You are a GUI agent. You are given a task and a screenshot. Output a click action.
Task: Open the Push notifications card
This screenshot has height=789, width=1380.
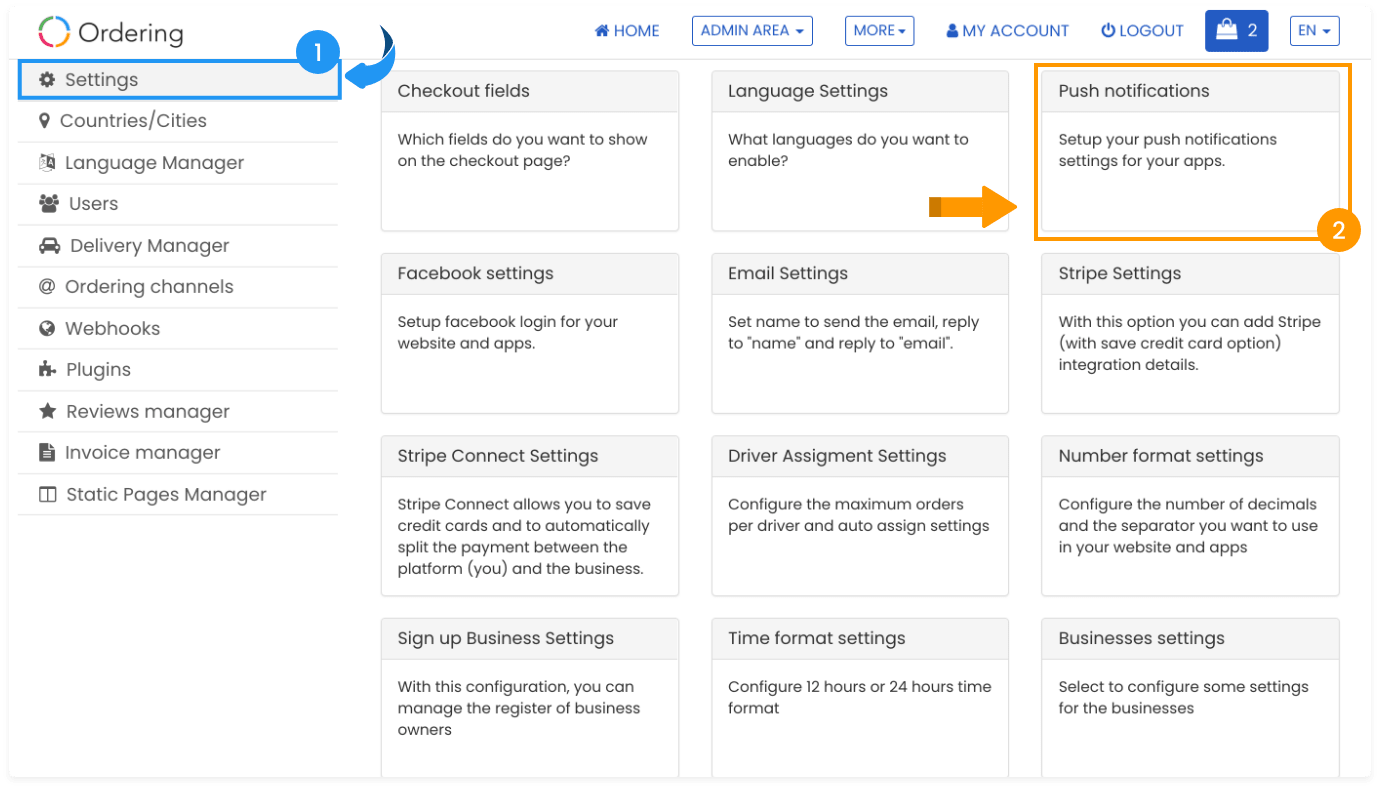tap(1190, 151)
